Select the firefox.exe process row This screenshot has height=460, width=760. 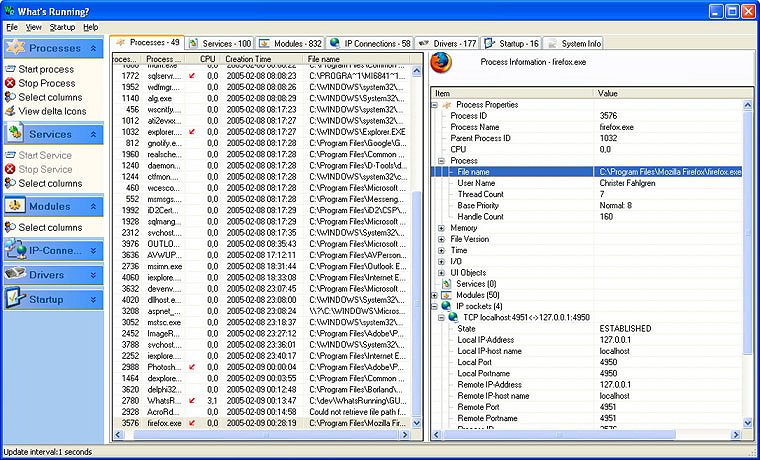pos(262,423)
